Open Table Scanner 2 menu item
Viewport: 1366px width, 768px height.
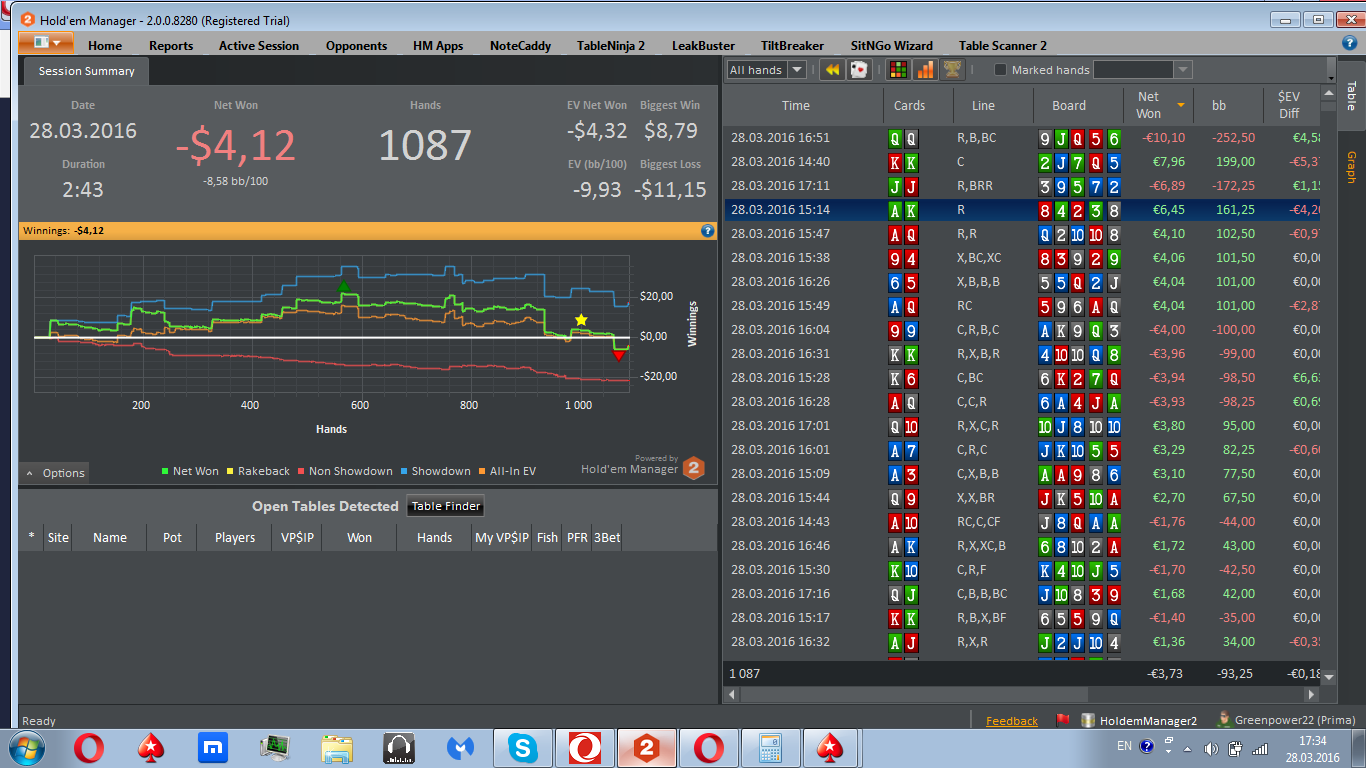(x=1003, y=45)
